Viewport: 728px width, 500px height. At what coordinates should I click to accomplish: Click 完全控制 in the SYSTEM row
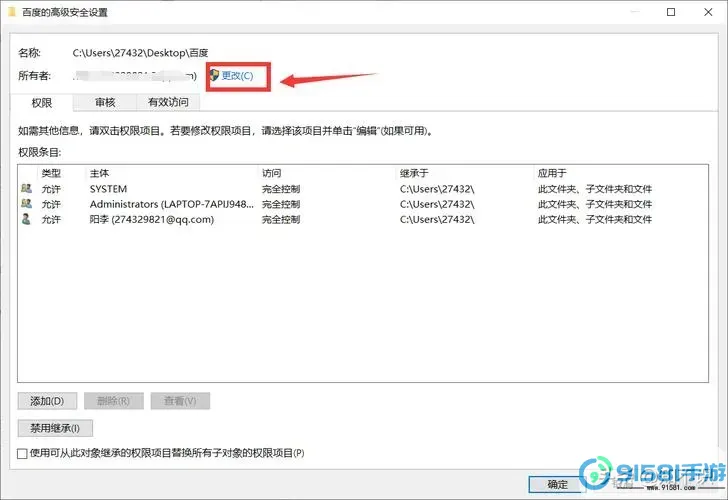[x=281, y=189]
